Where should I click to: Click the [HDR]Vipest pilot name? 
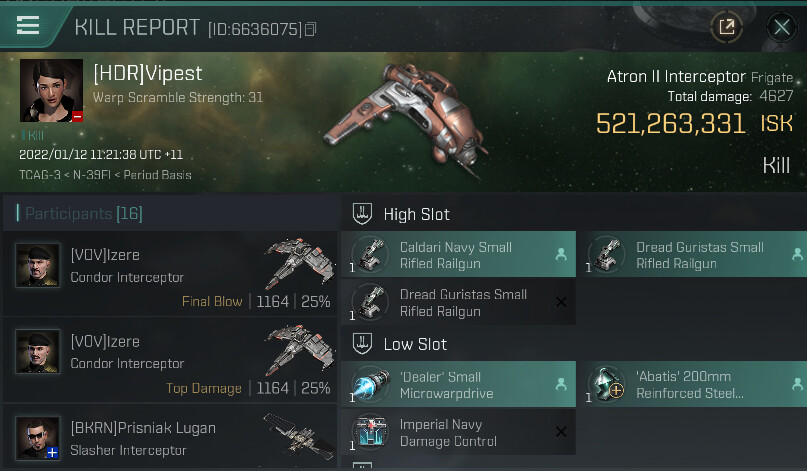point(147,74)
